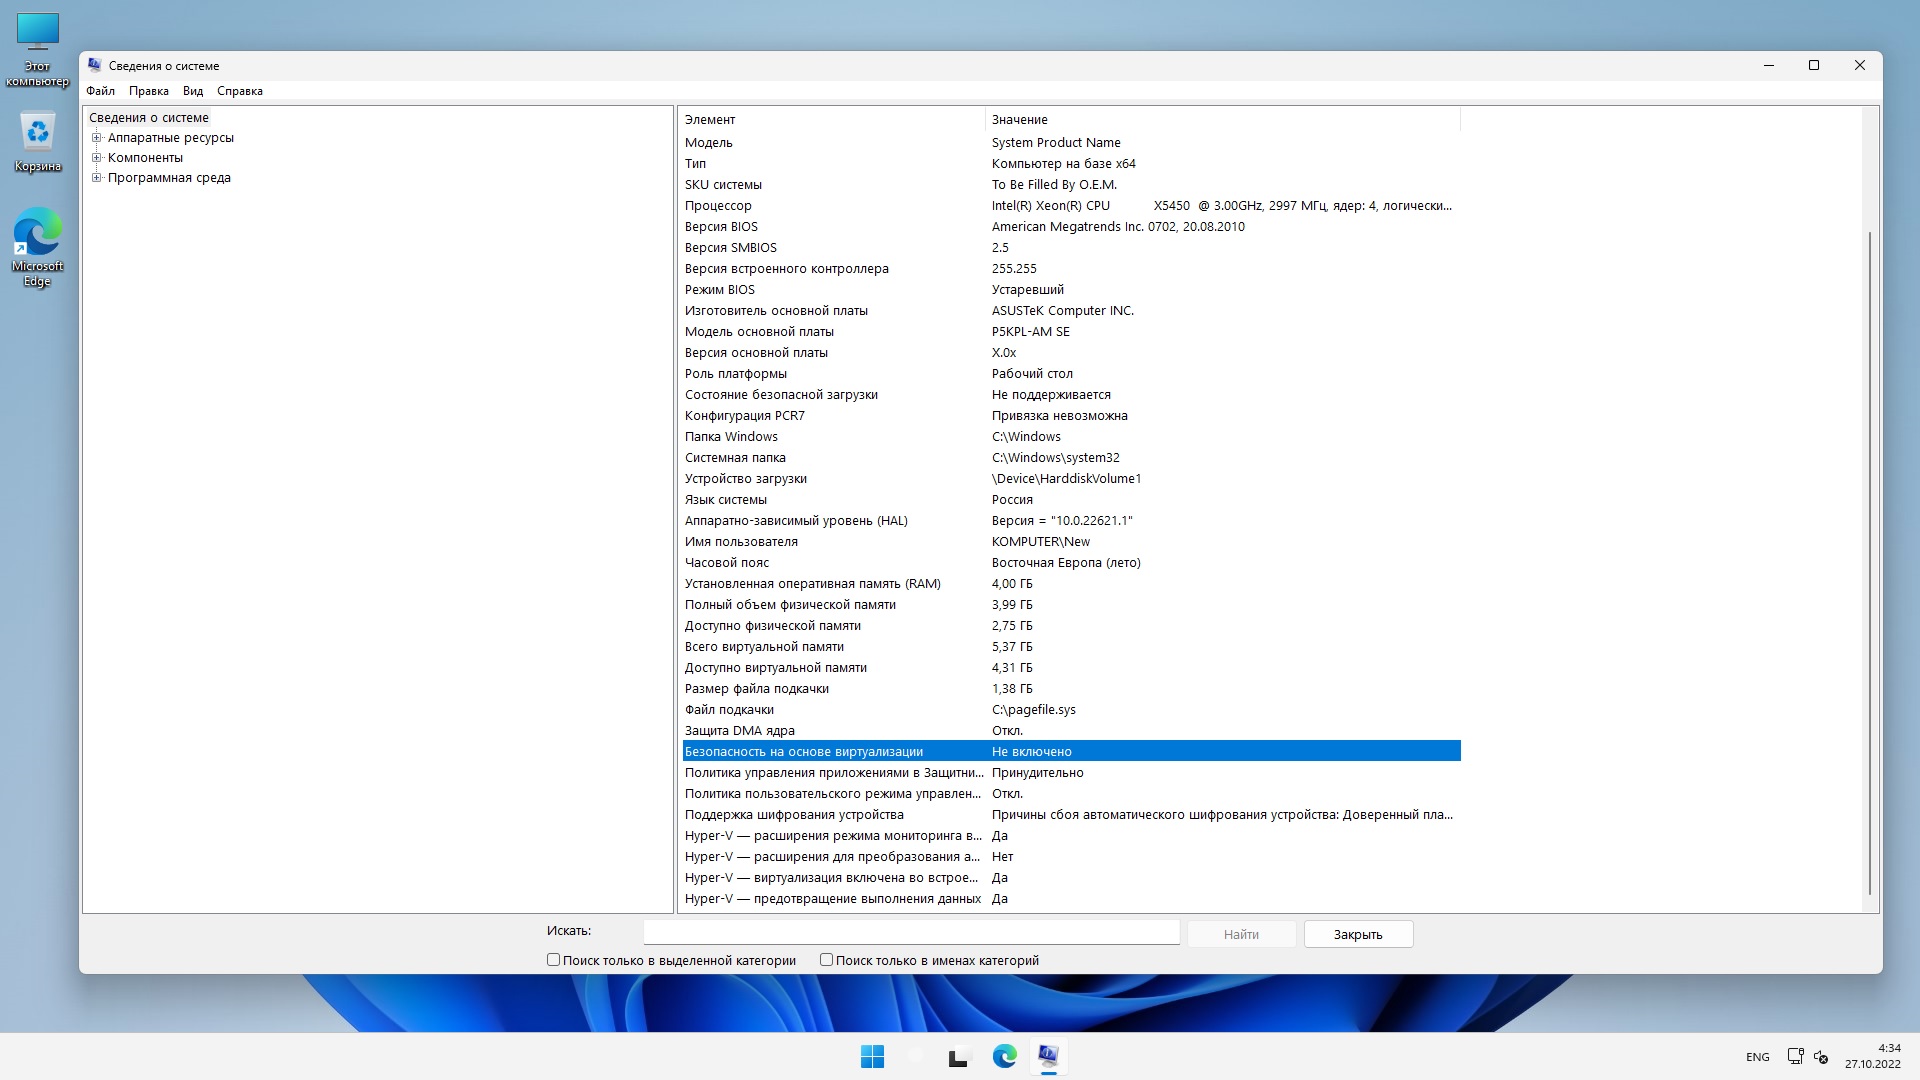Enable Поиск только в именах категорий checkbox
This screenshot has width=1920, height=1080.
[x=826, y=960]
